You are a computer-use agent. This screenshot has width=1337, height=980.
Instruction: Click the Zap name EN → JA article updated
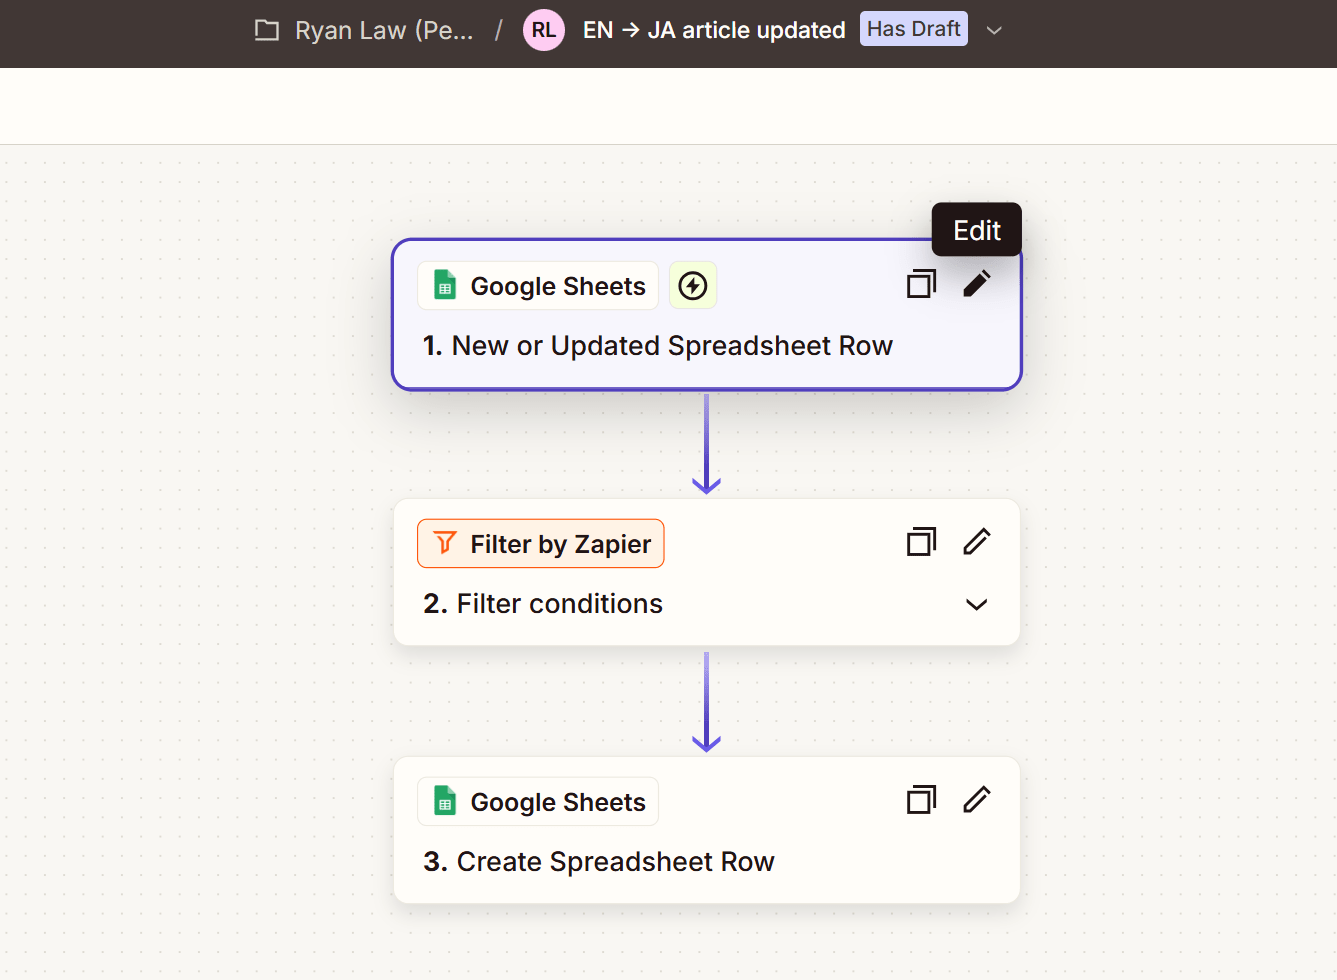714,30
